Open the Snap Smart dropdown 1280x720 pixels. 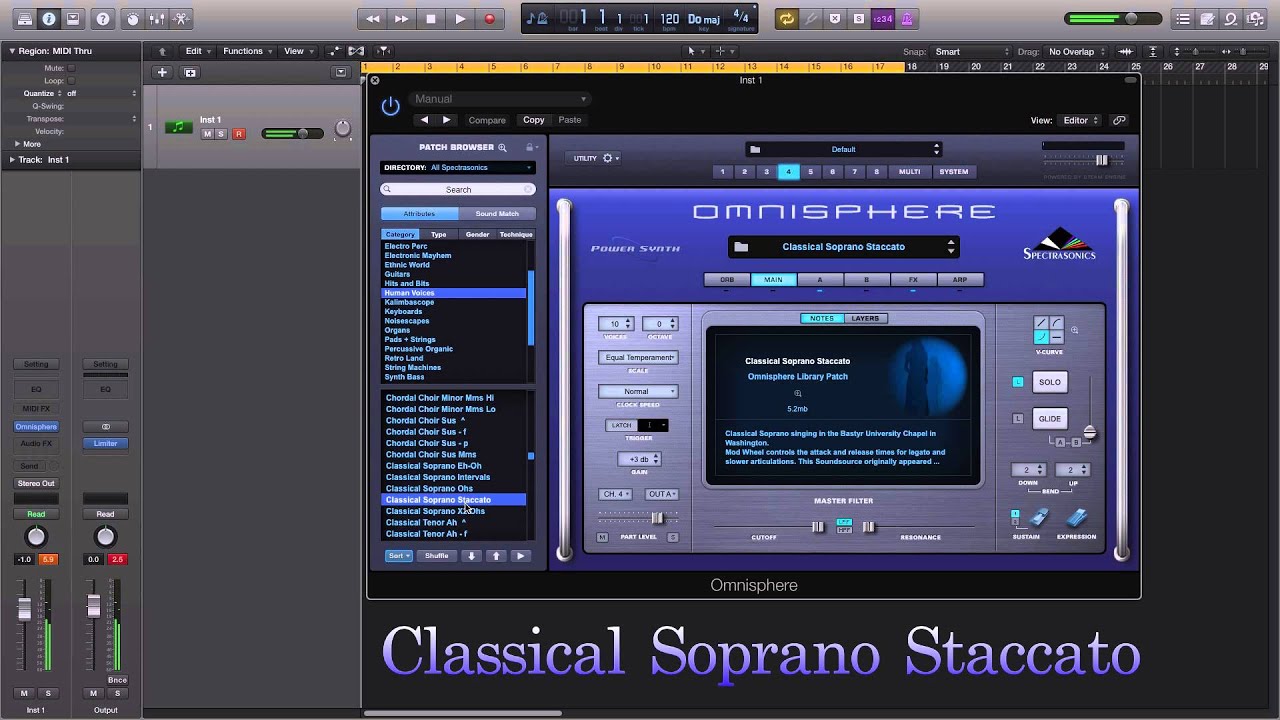(x=971, y=52)
